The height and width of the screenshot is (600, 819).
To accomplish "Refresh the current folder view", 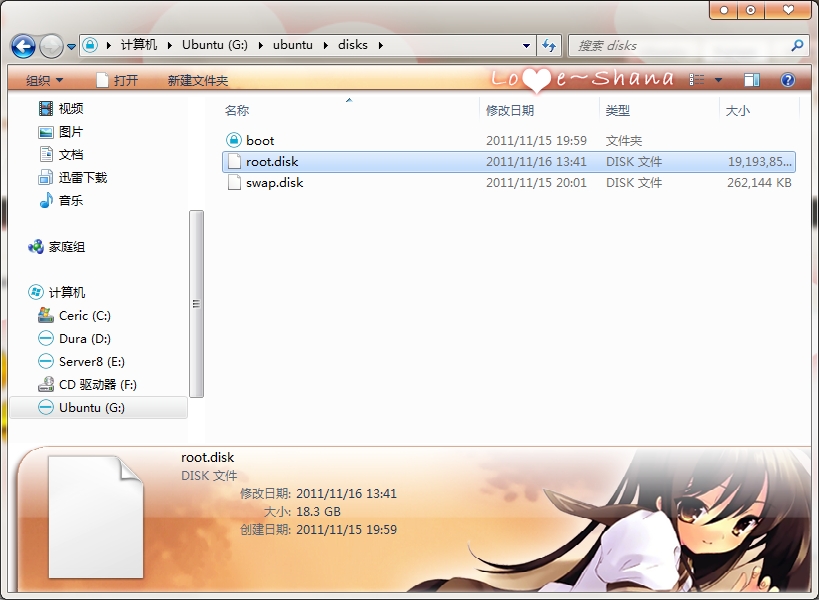I will point(548,45).
